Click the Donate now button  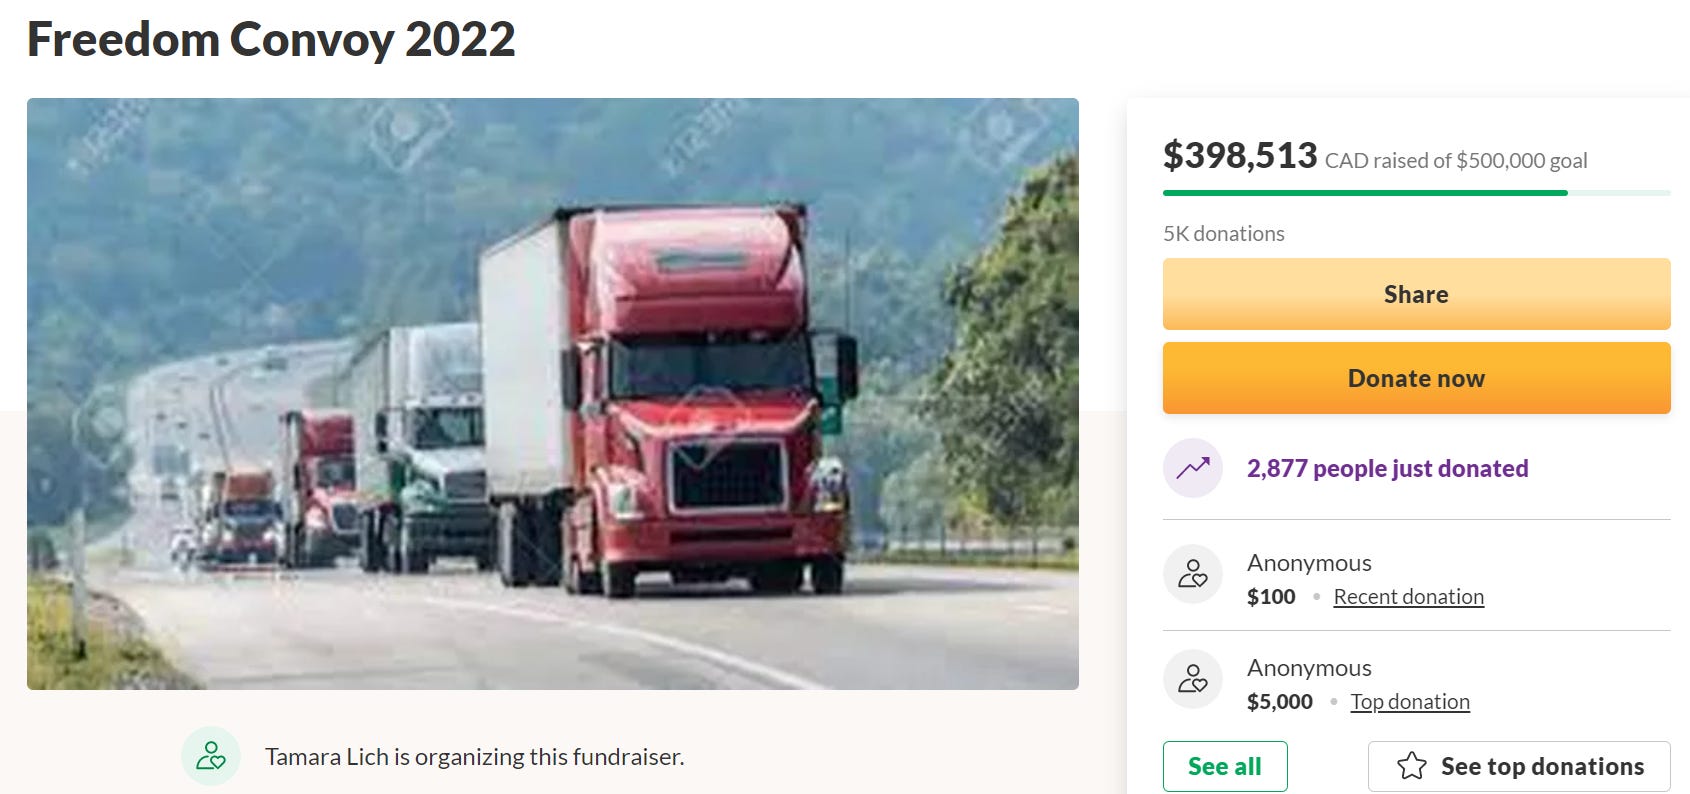pos(1416,378)
